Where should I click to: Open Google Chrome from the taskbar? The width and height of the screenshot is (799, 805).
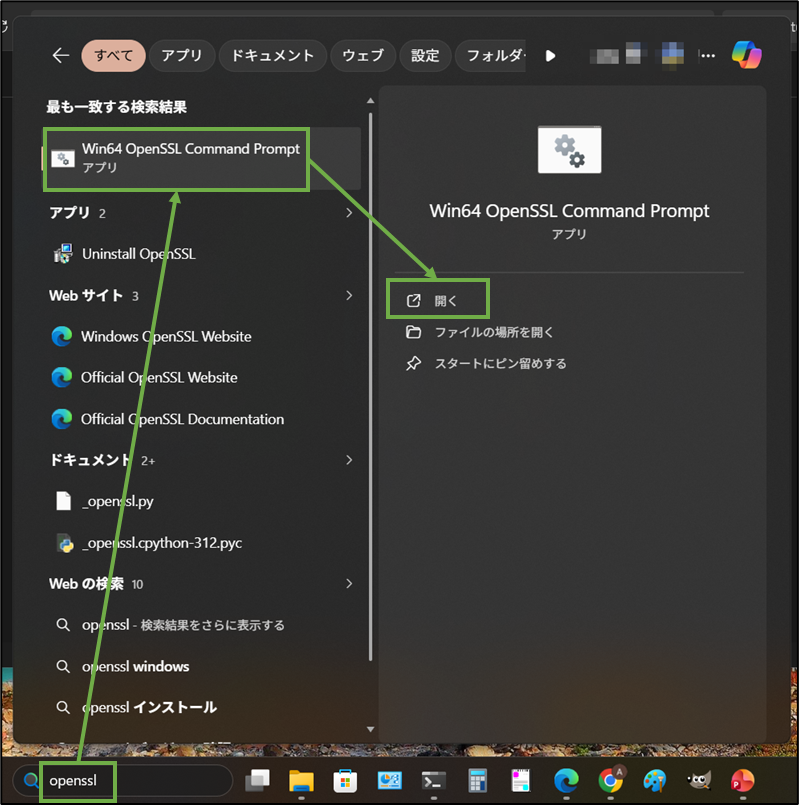[x=611, y=781]
